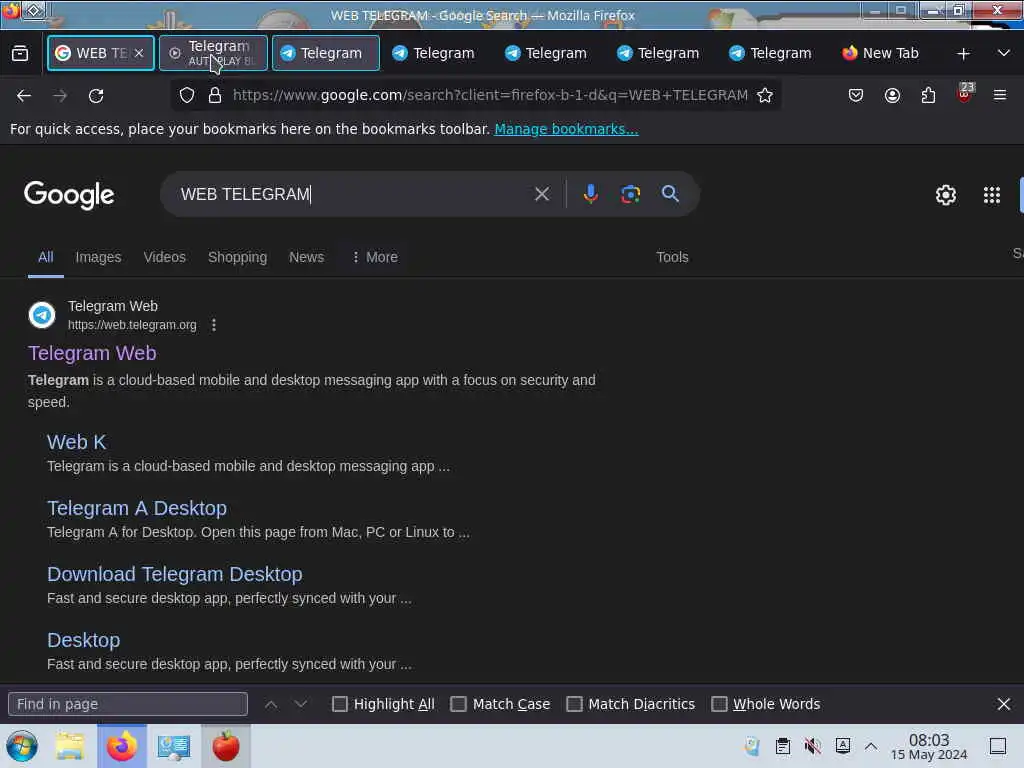The image size is (1024, 768).
Task: Open file manager from taskbar
Action: 70,746
